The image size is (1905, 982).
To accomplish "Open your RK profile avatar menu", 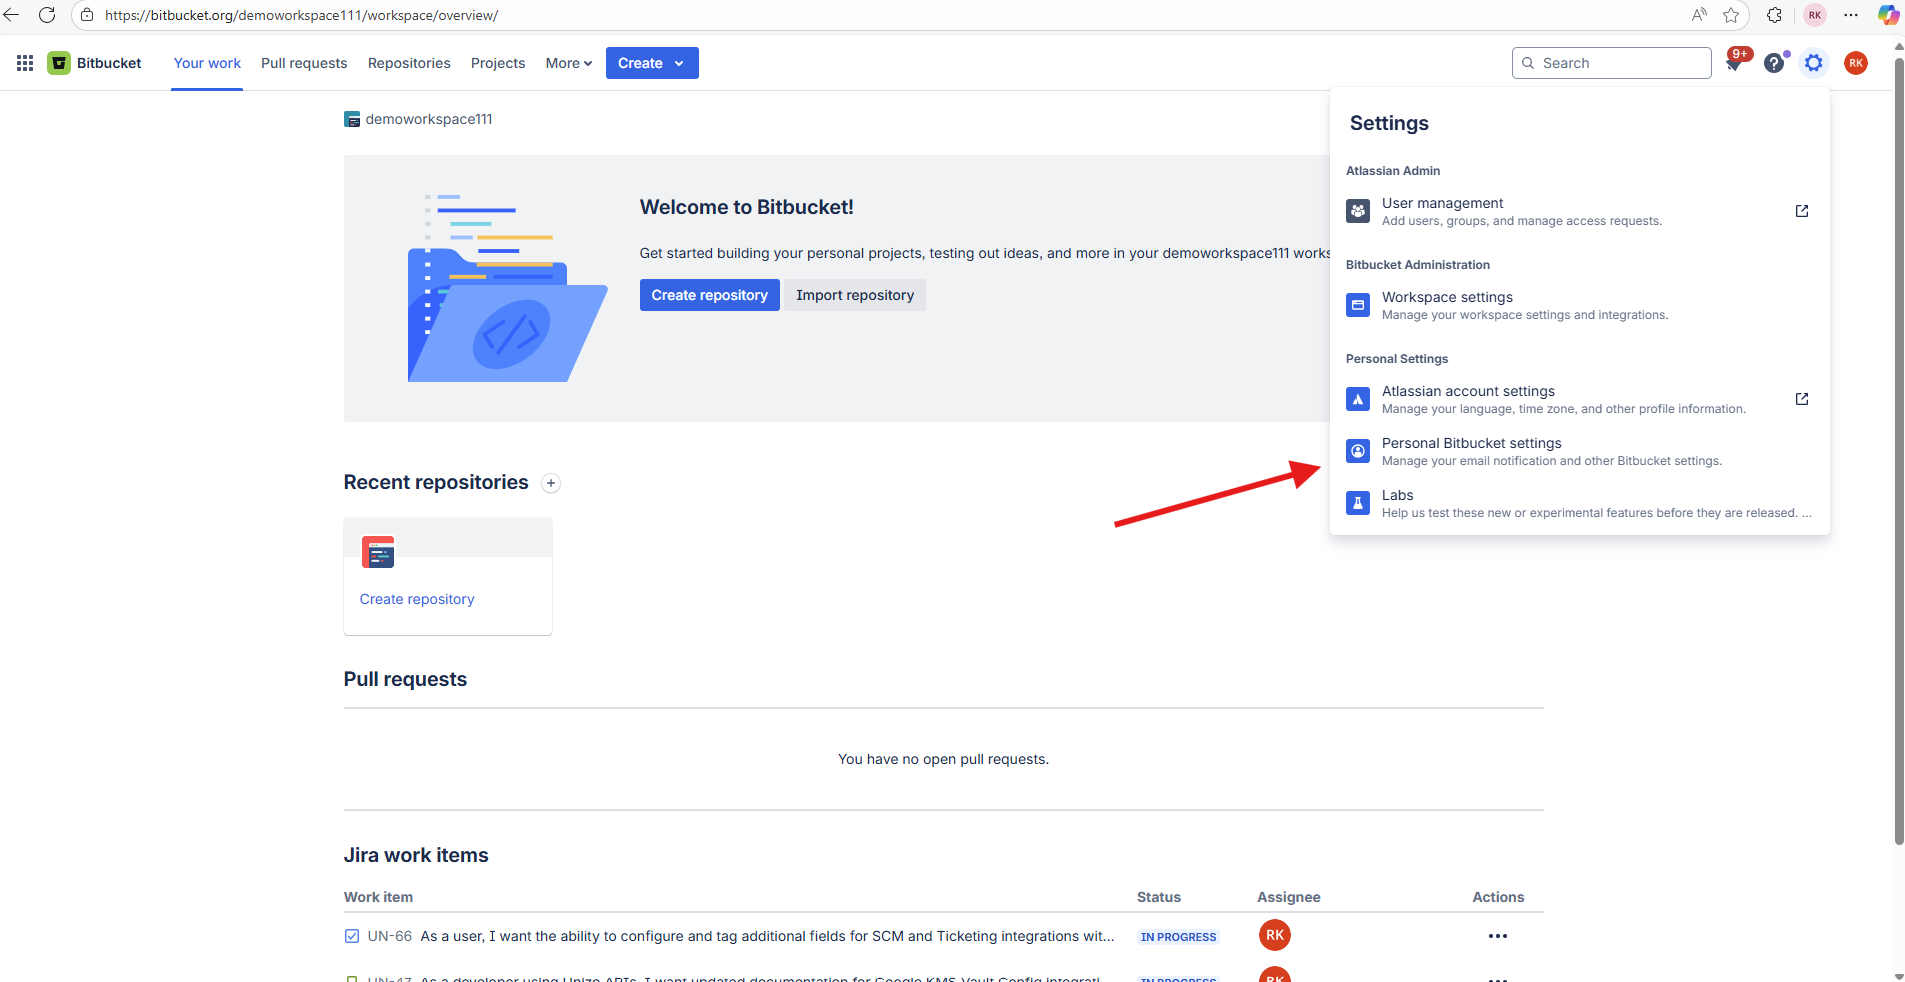I will tap(1856, 62).
